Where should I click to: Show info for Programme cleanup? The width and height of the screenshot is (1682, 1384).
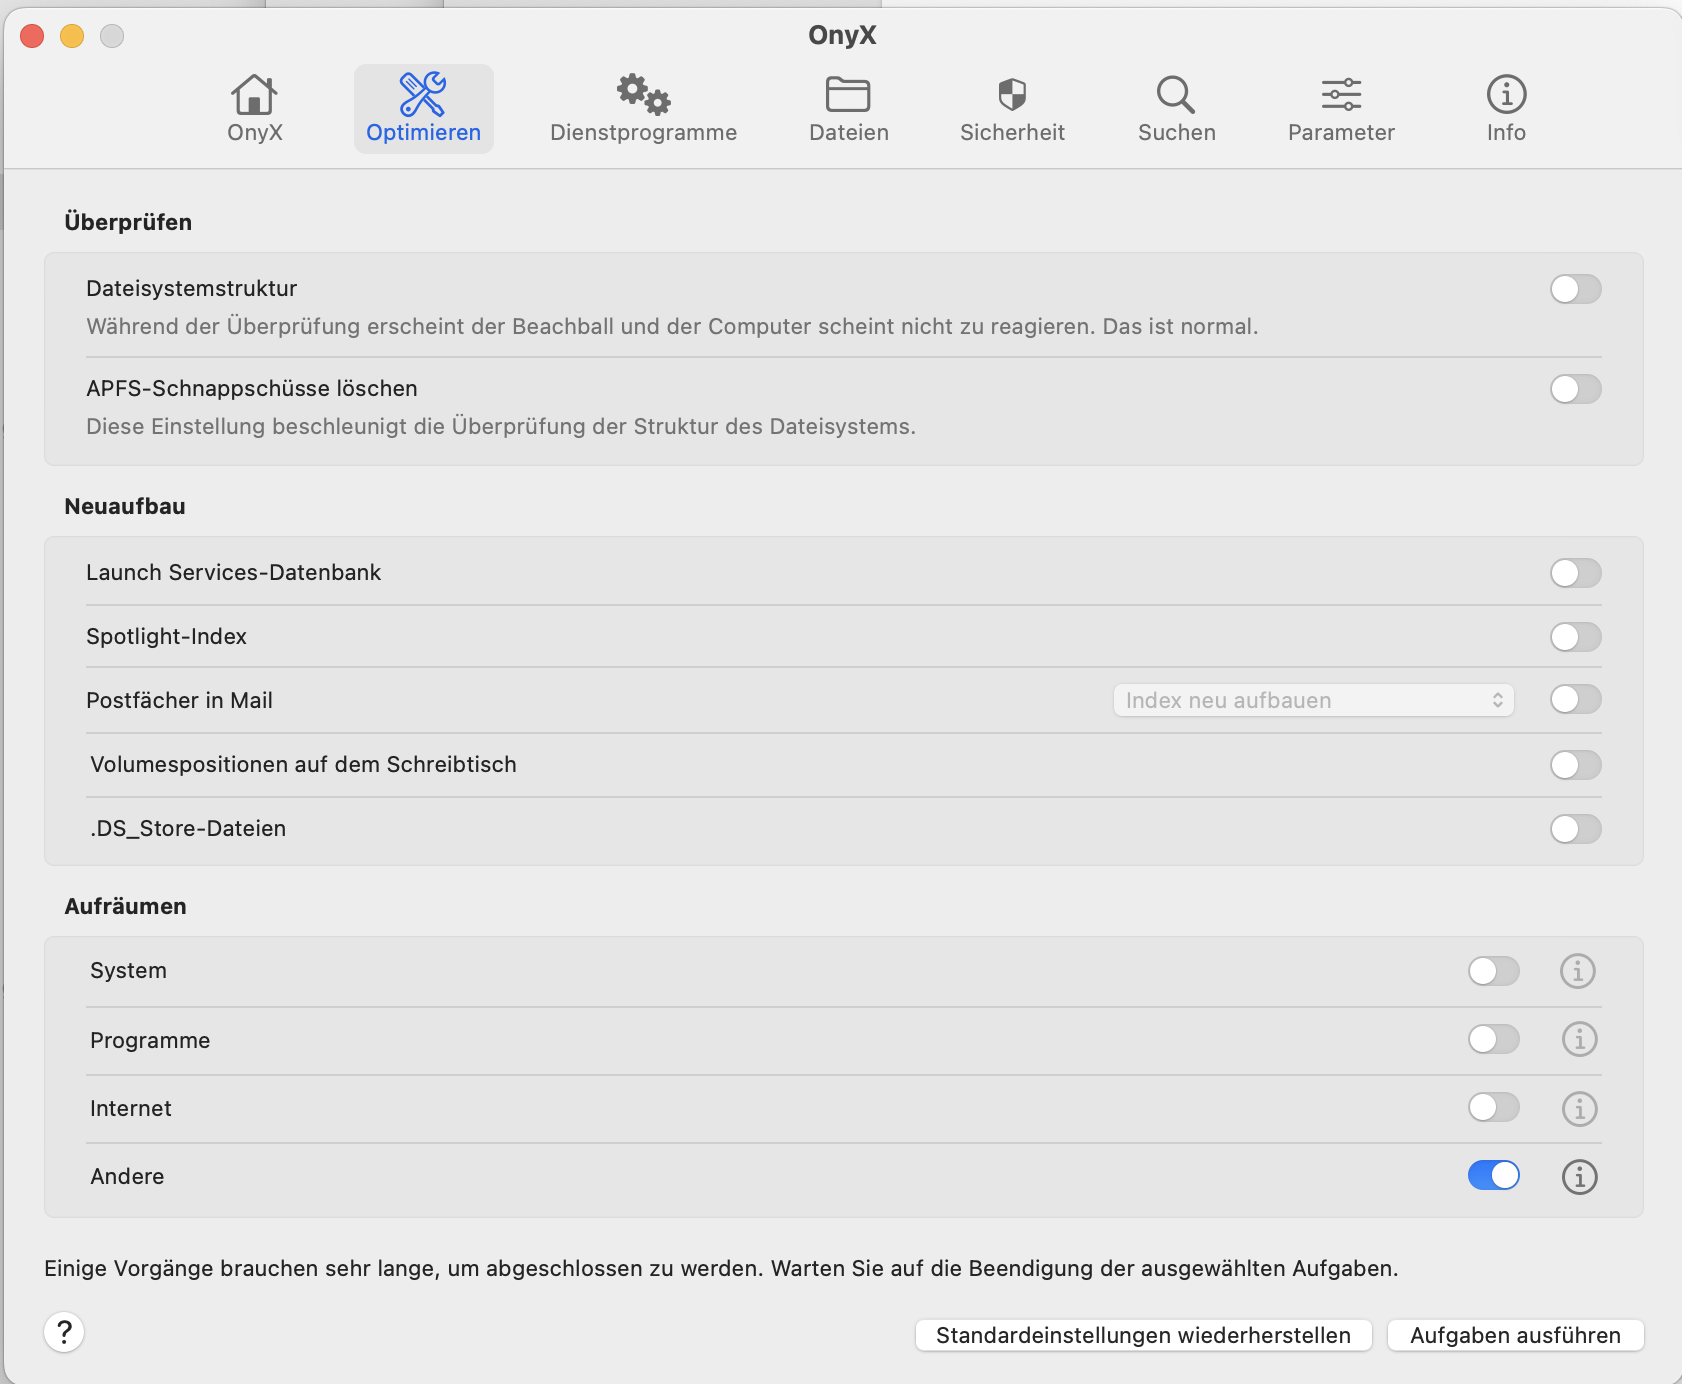pos(1580,1040)
